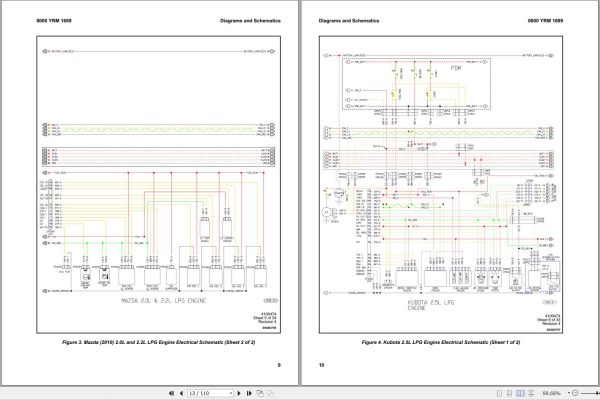Go to previous view icon

(260, 393)
